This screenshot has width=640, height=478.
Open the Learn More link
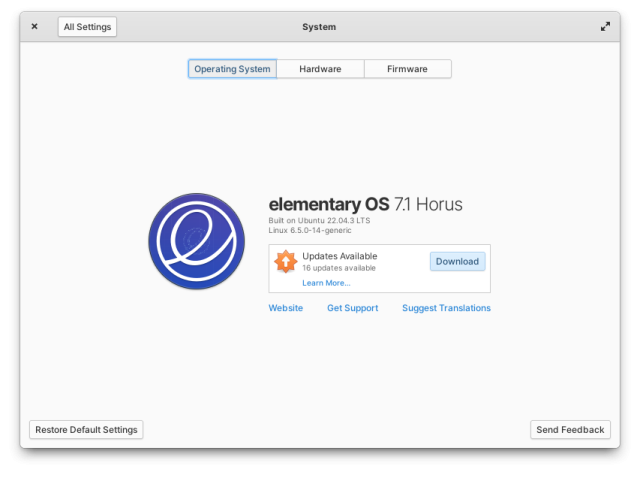coord(326,283)
